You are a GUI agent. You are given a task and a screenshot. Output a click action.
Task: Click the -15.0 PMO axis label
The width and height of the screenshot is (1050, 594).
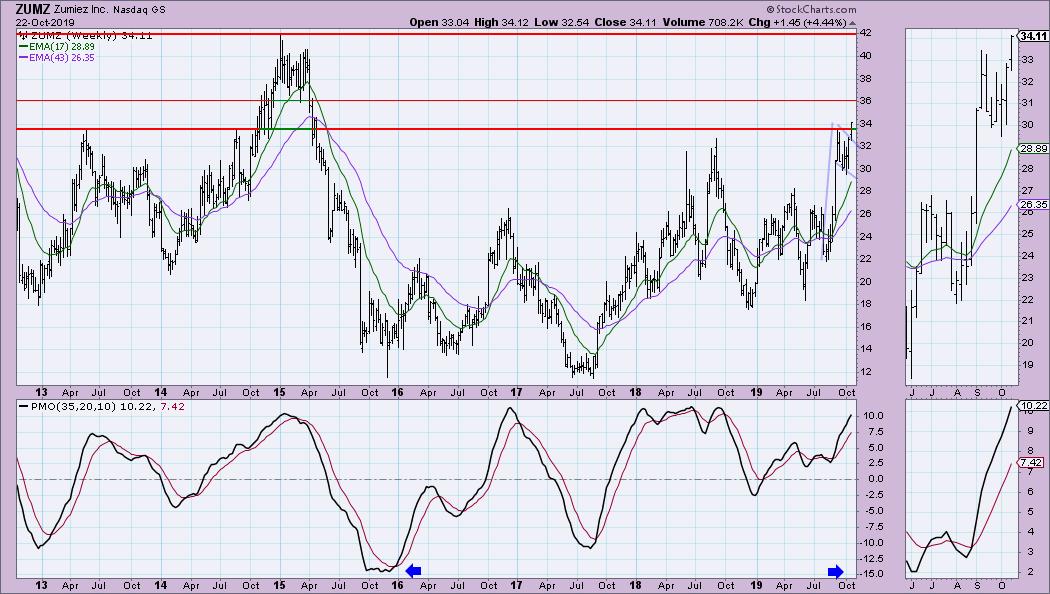coord(871,575)
